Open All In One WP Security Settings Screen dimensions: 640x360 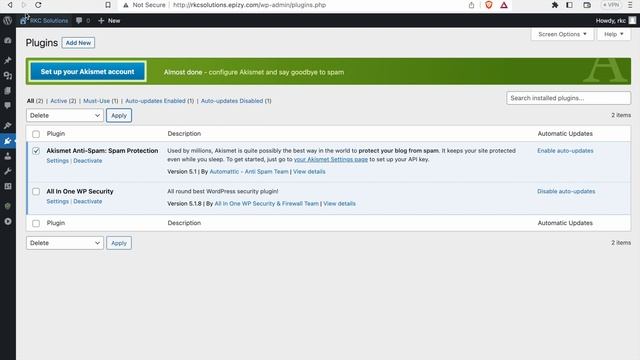click(x=58, y=202)
